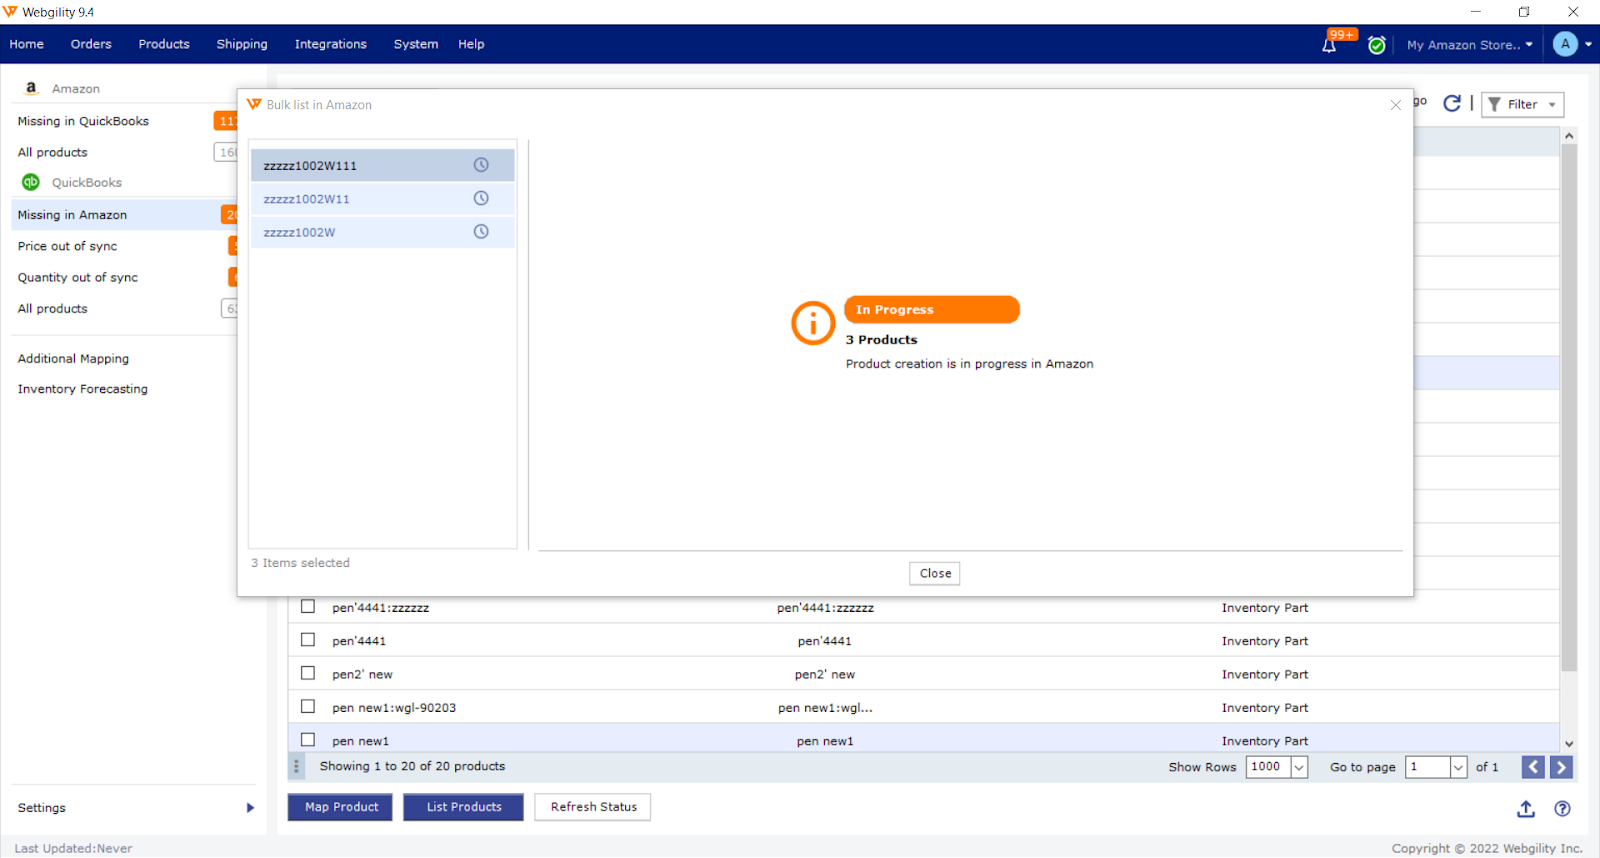Open the Products menu
This screenshot has height=858, width=1600.
click(164, 44)
